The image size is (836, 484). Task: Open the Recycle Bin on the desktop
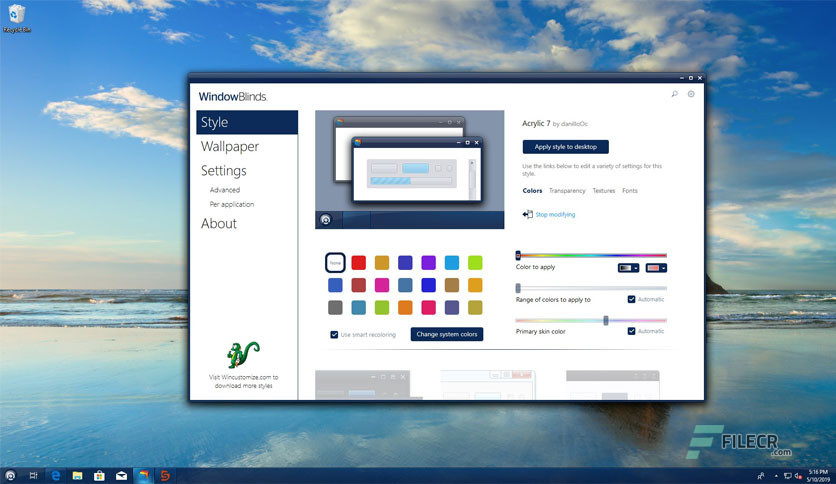click(17, 18)
